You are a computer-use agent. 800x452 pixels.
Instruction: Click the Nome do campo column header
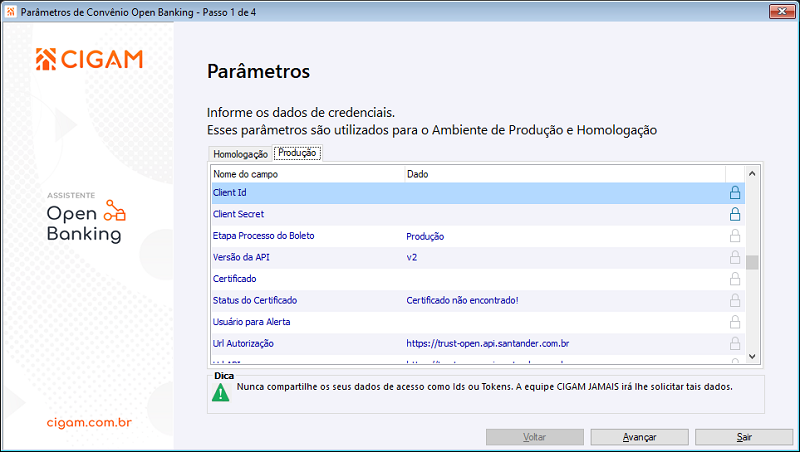pos(308,174)
